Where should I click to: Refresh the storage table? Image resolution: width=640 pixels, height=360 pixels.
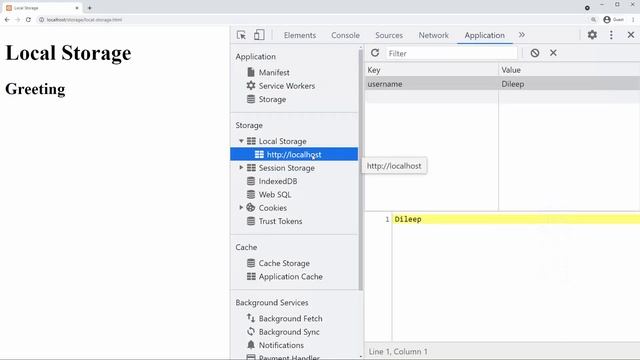point(375,53)
